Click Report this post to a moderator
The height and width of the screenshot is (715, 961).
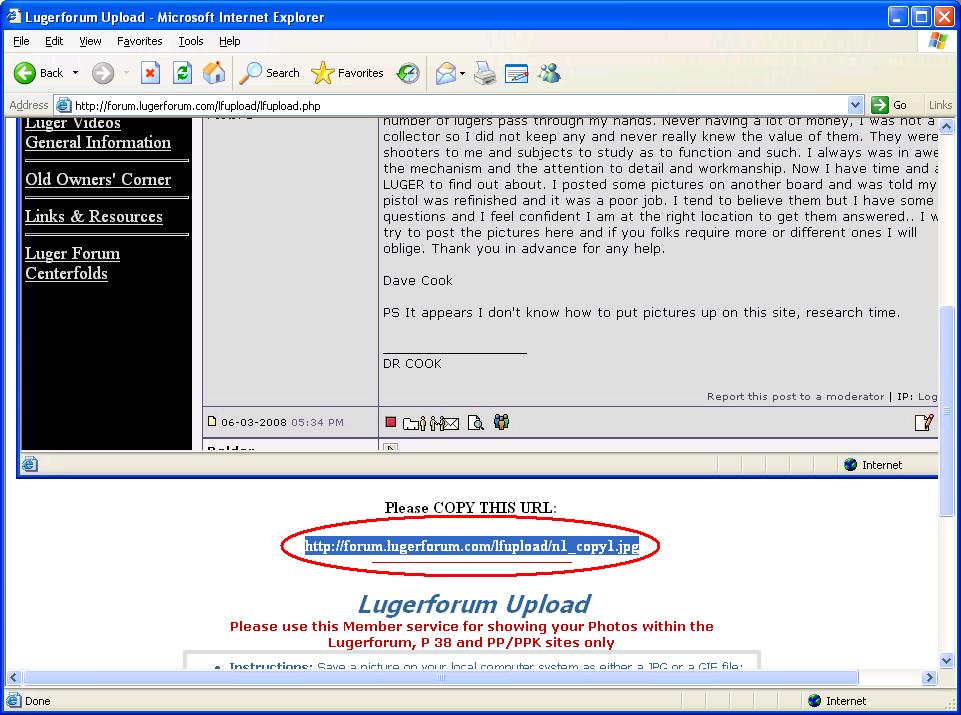click(x=796, y=396)
